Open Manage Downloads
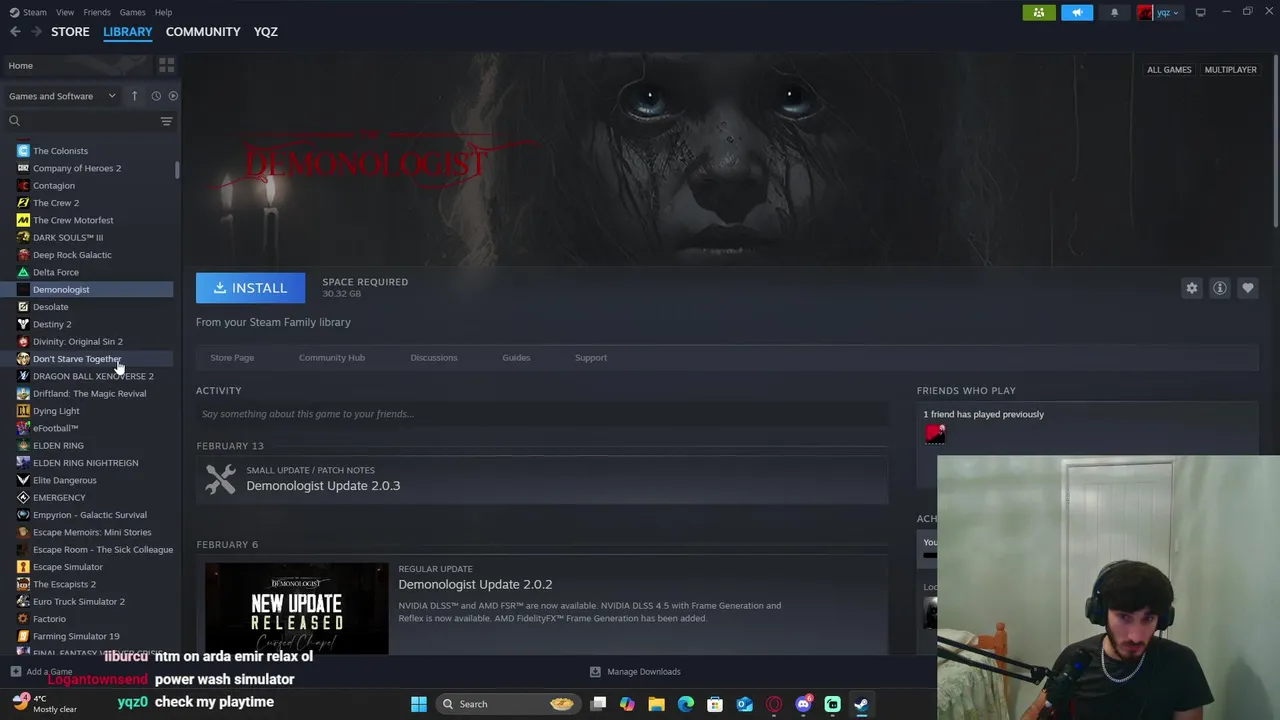The width and height of the screenshot is (1280, 720). click(635, 672)
